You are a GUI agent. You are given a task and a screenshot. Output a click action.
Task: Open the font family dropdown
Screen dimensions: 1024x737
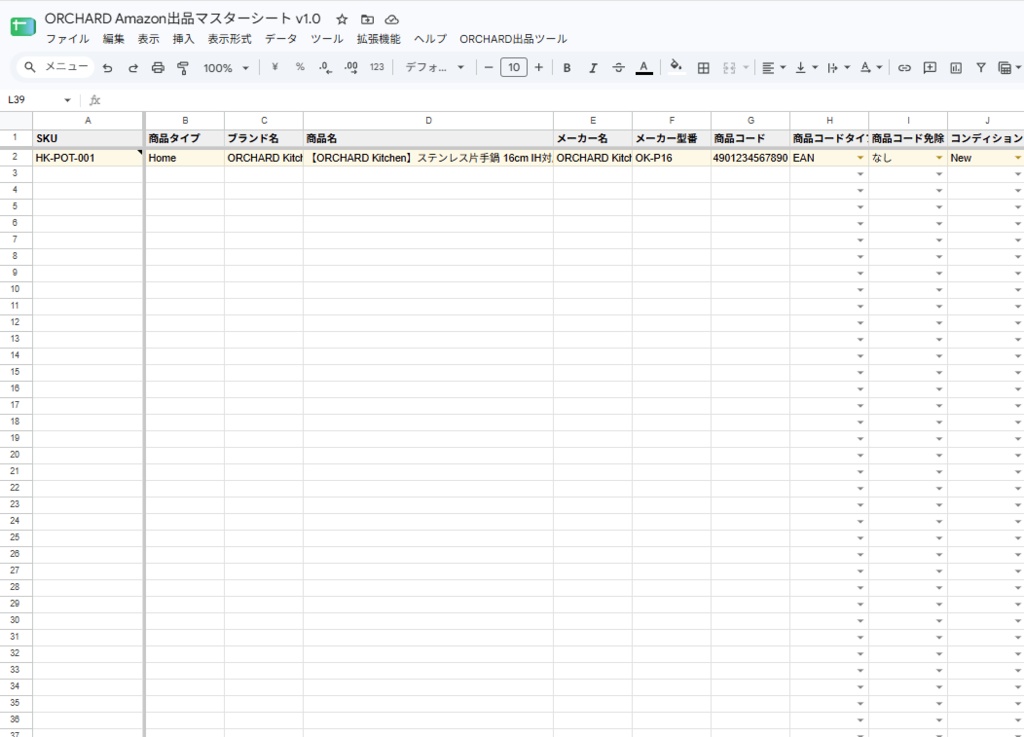click(434, 67)
